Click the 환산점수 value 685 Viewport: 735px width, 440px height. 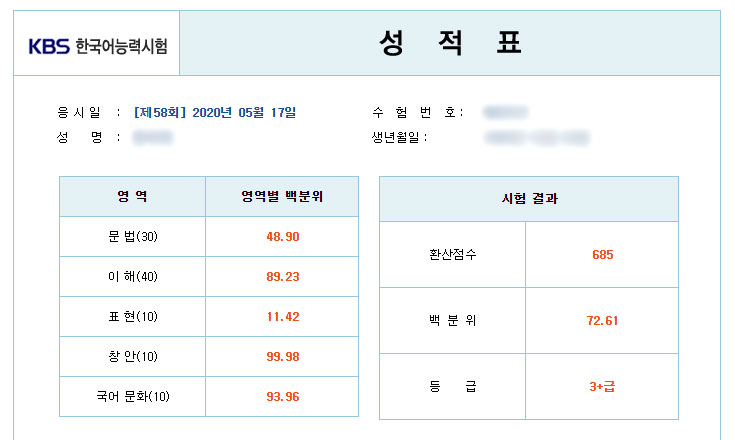point(602,255)
